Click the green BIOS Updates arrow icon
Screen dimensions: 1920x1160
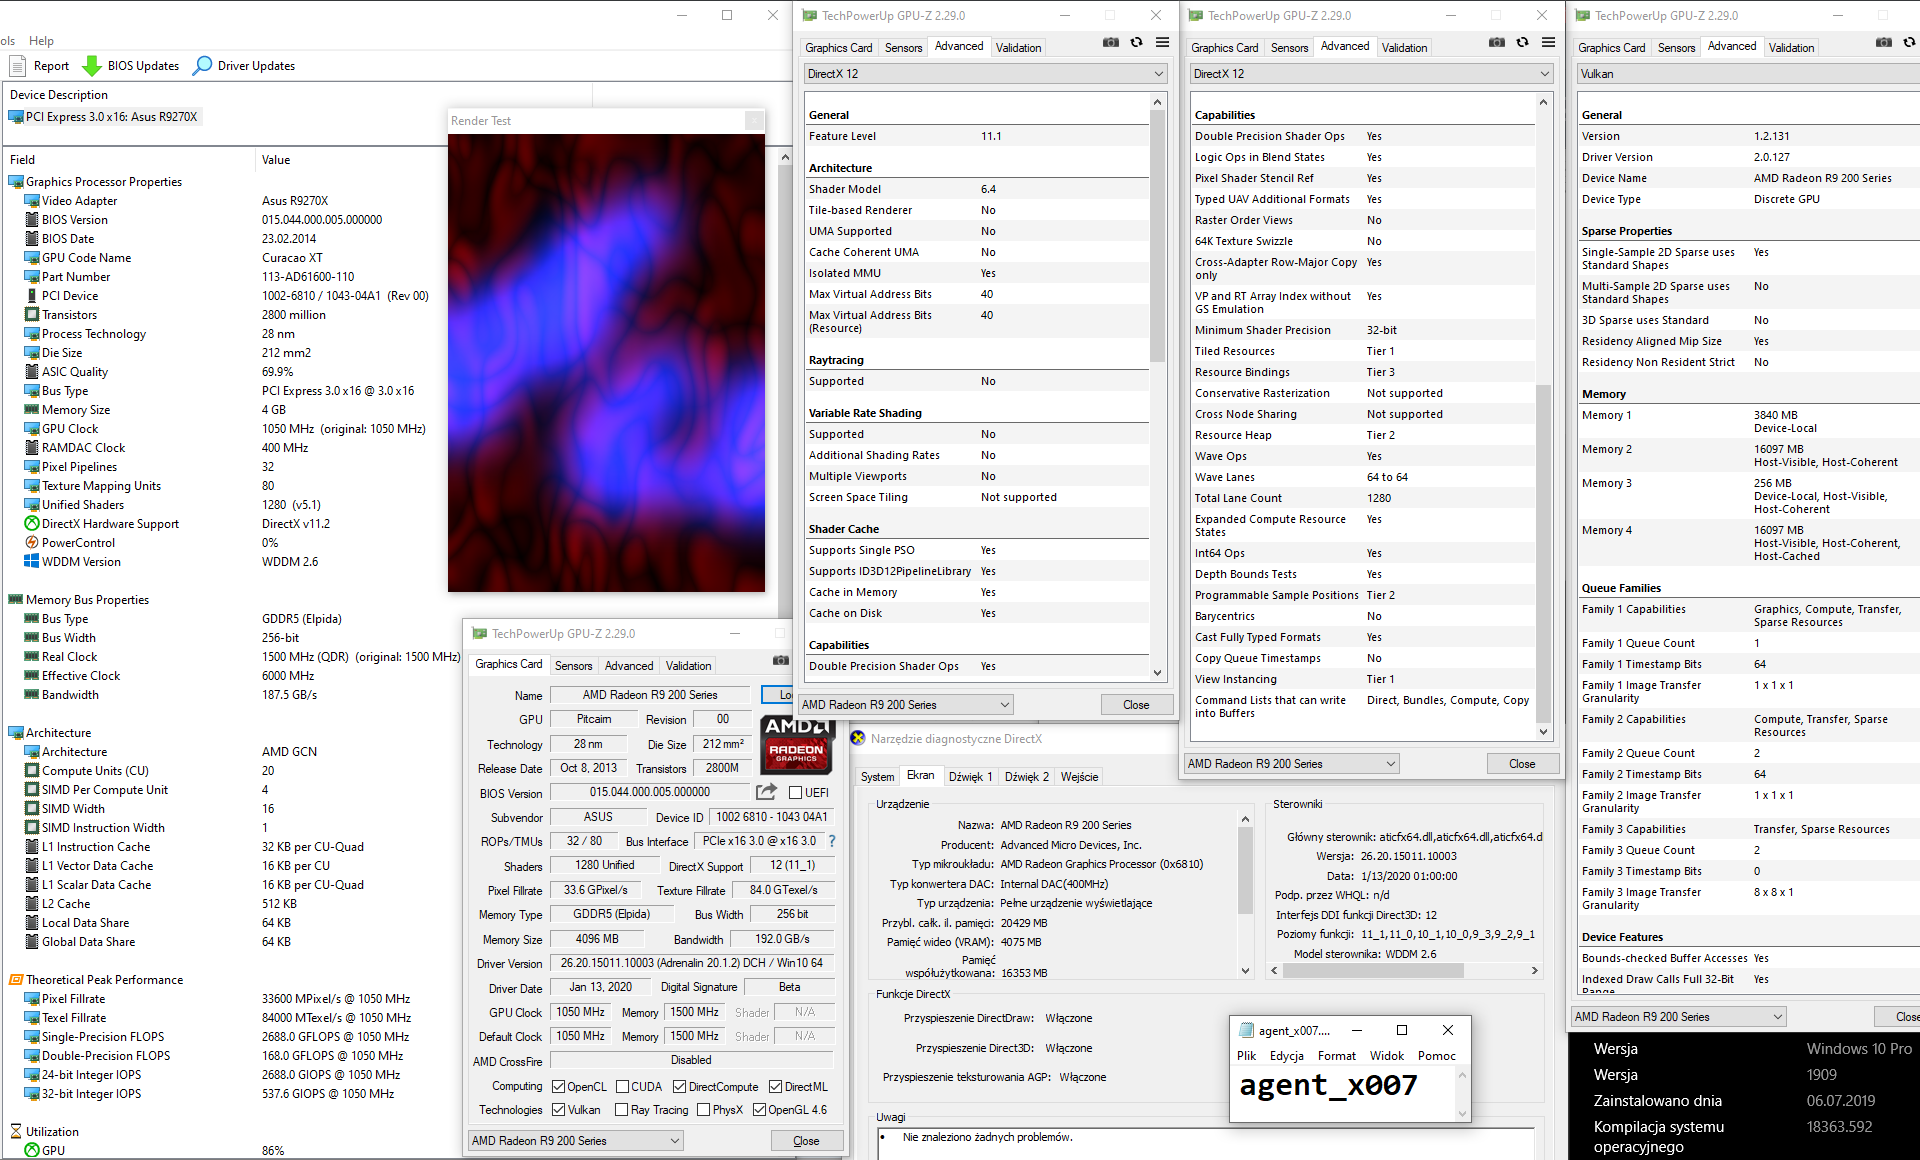92,66
